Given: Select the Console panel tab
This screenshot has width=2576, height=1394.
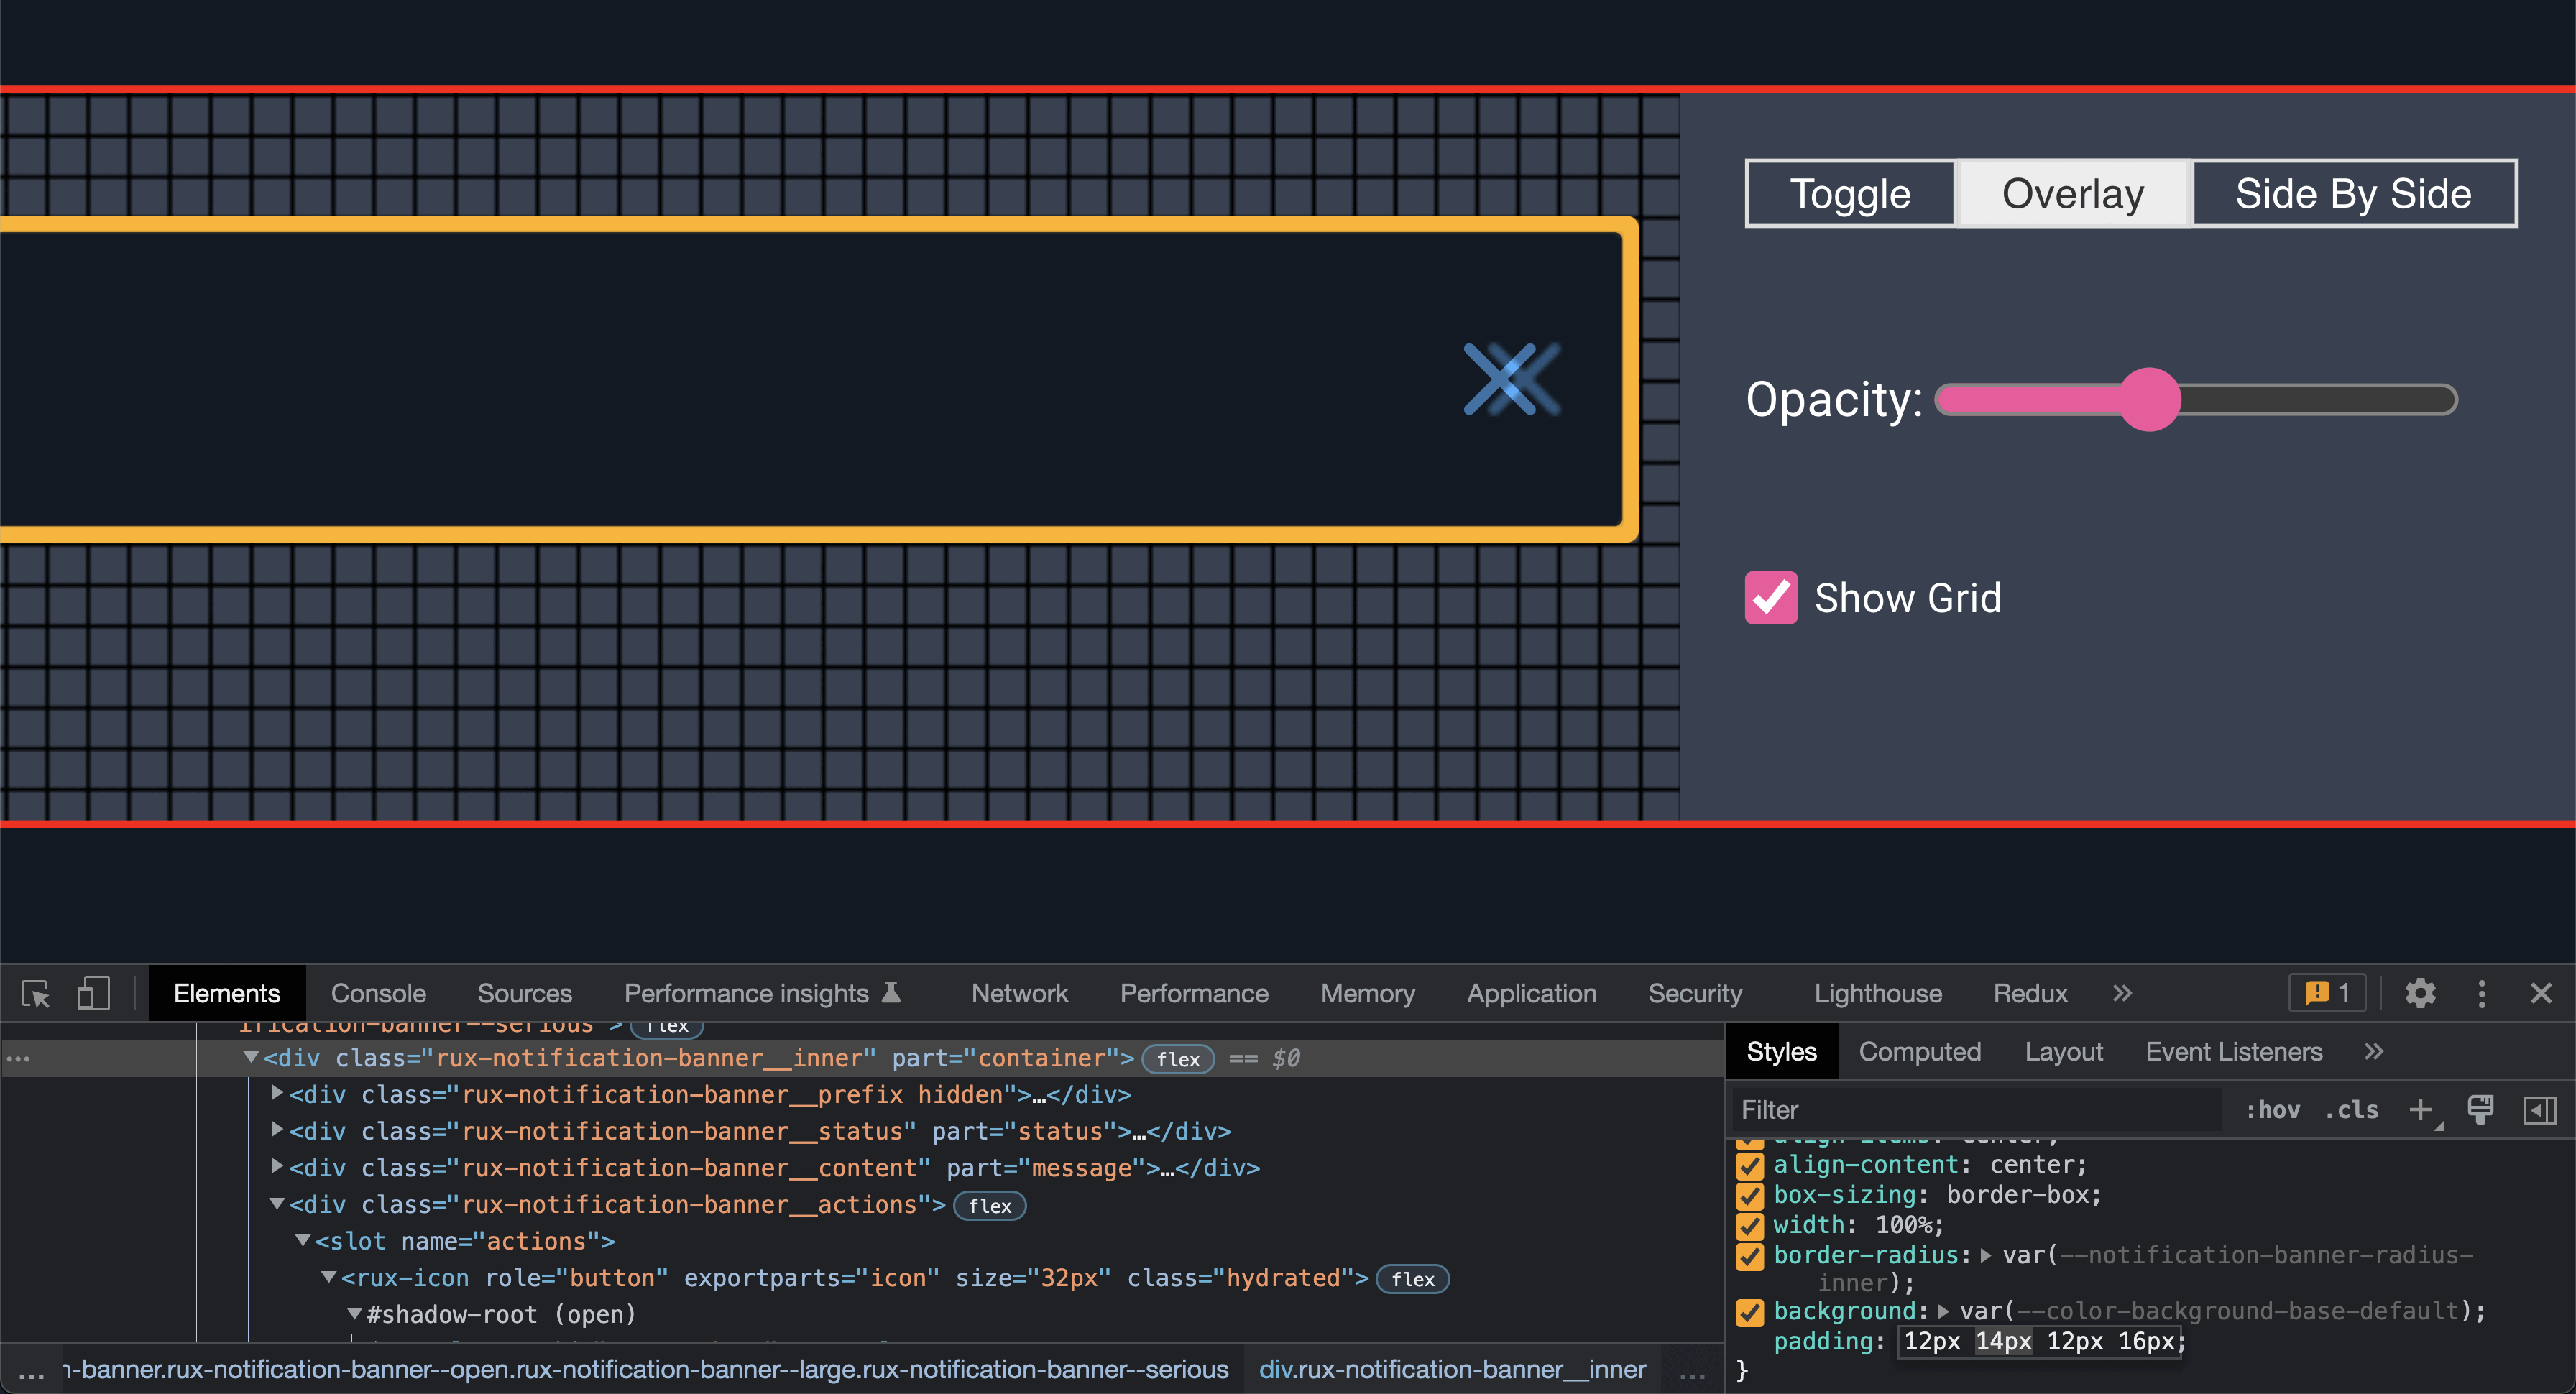Looking at the screenshot, I should (x=379, y=994).
